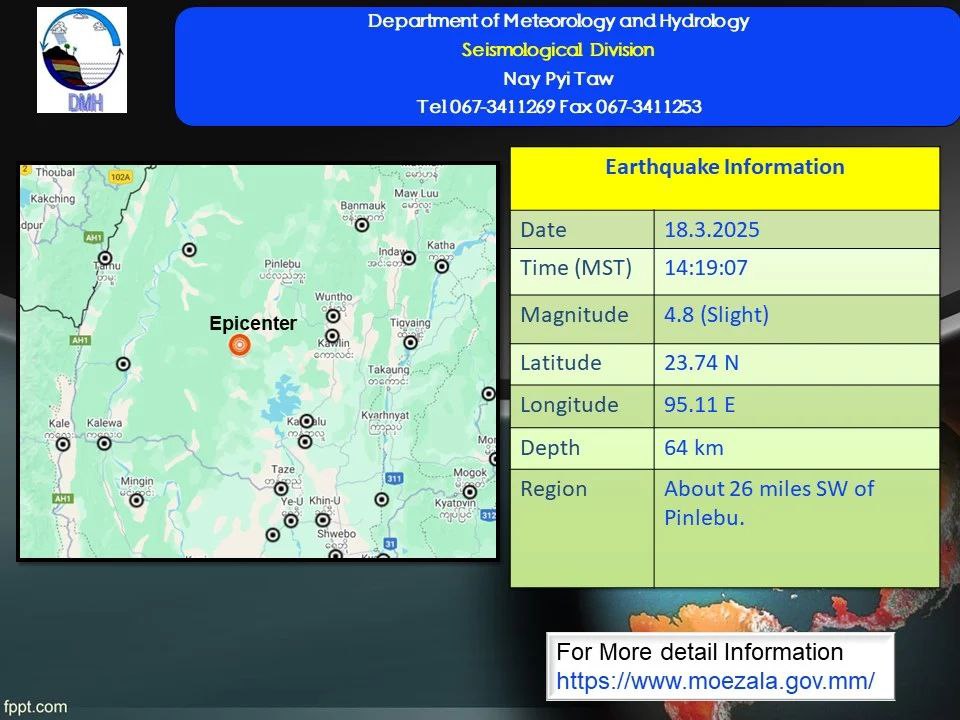The height and width of the screenshot is (720, 960).
Task: Select the Kale town marker
Action: 62,444
